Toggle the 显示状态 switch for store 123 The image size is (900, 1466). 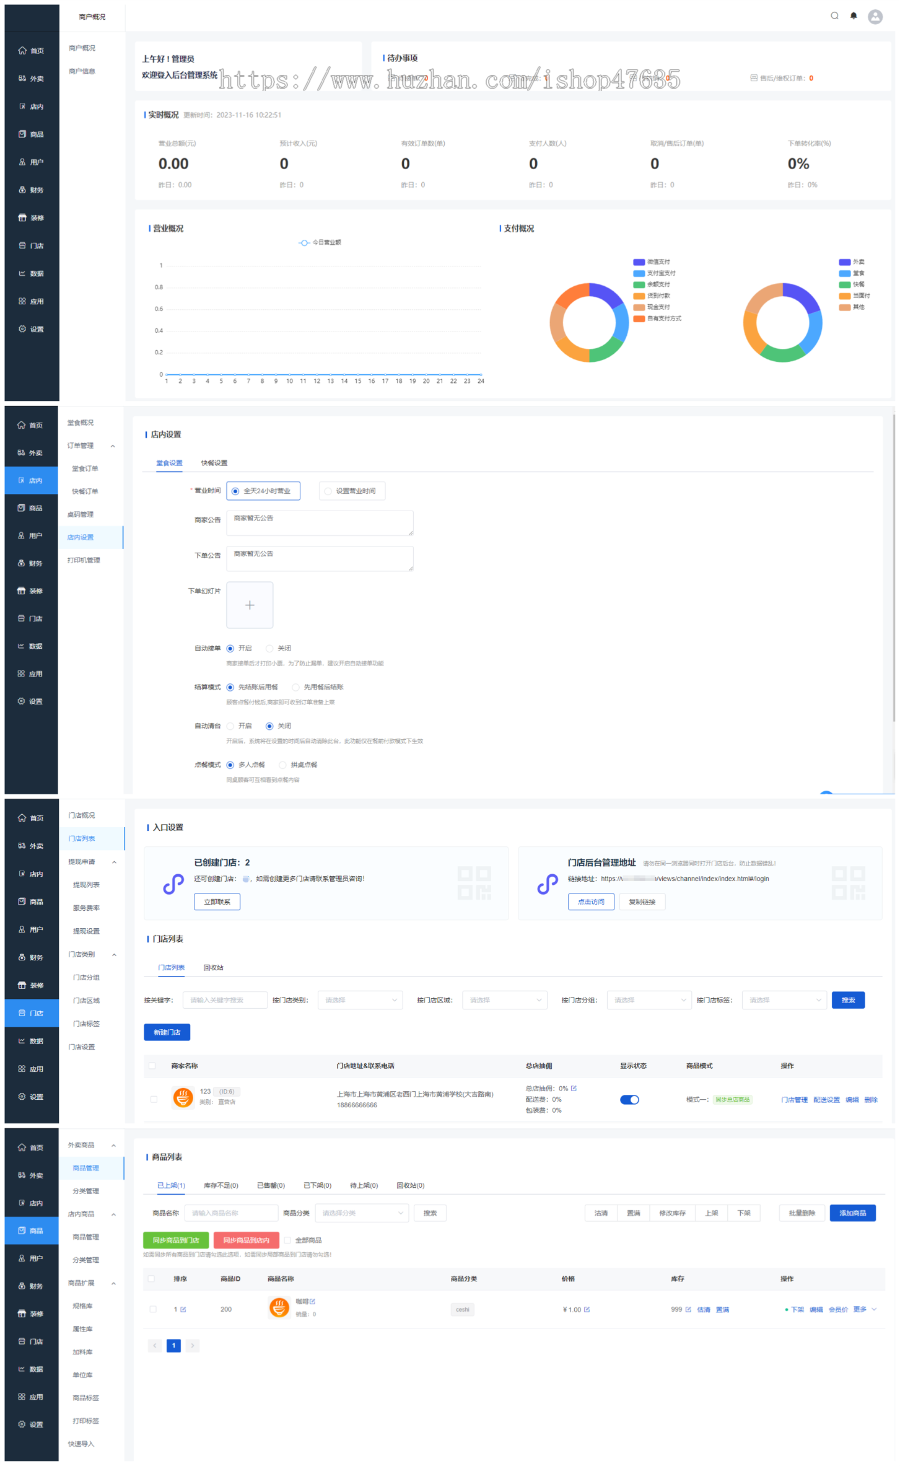pos(629,1100)
